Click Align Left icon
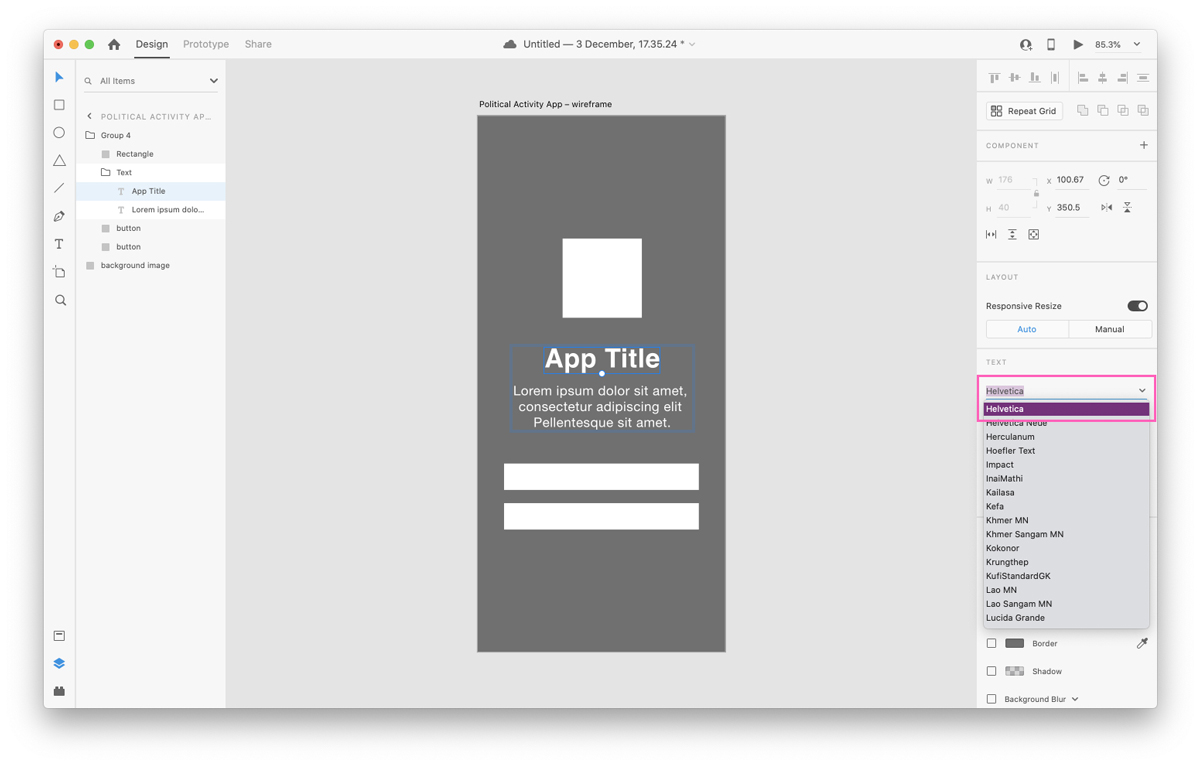 point(1082,77)
